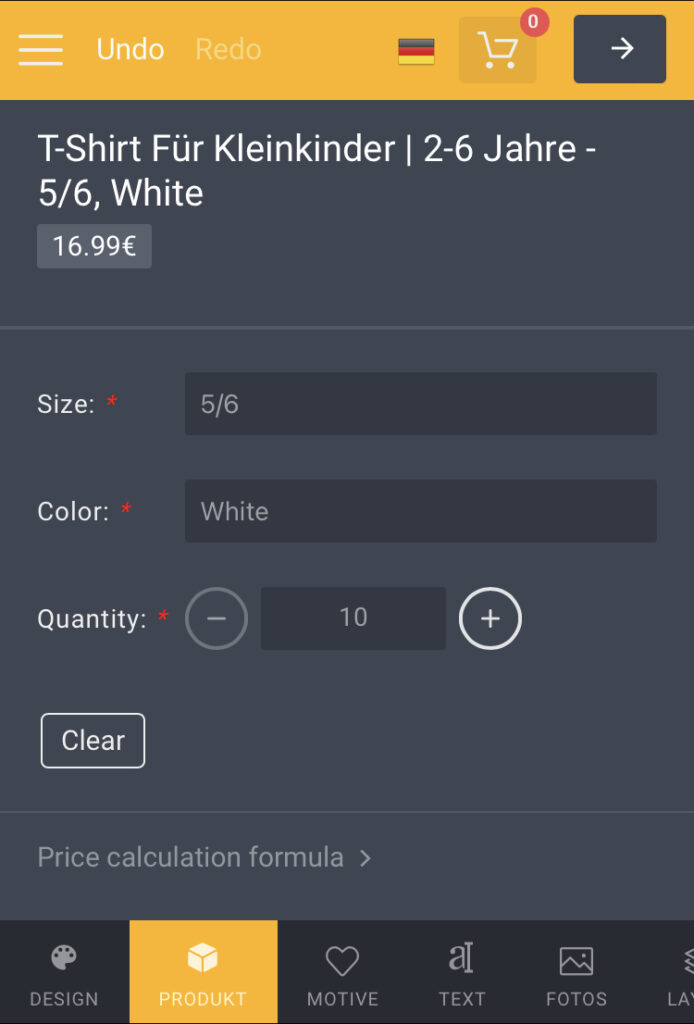
Task: Open the hamburger menu
Action: (40, 50)
